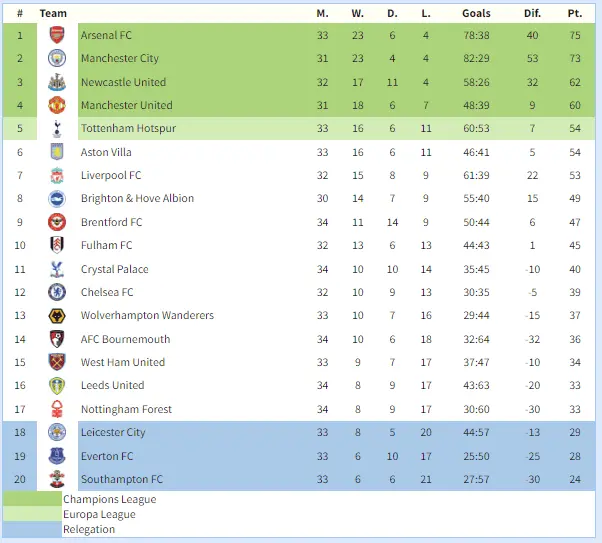This screenshot has height=543, width=602.
Task: Click the Team column header
Action: click(x=53, y=13)
